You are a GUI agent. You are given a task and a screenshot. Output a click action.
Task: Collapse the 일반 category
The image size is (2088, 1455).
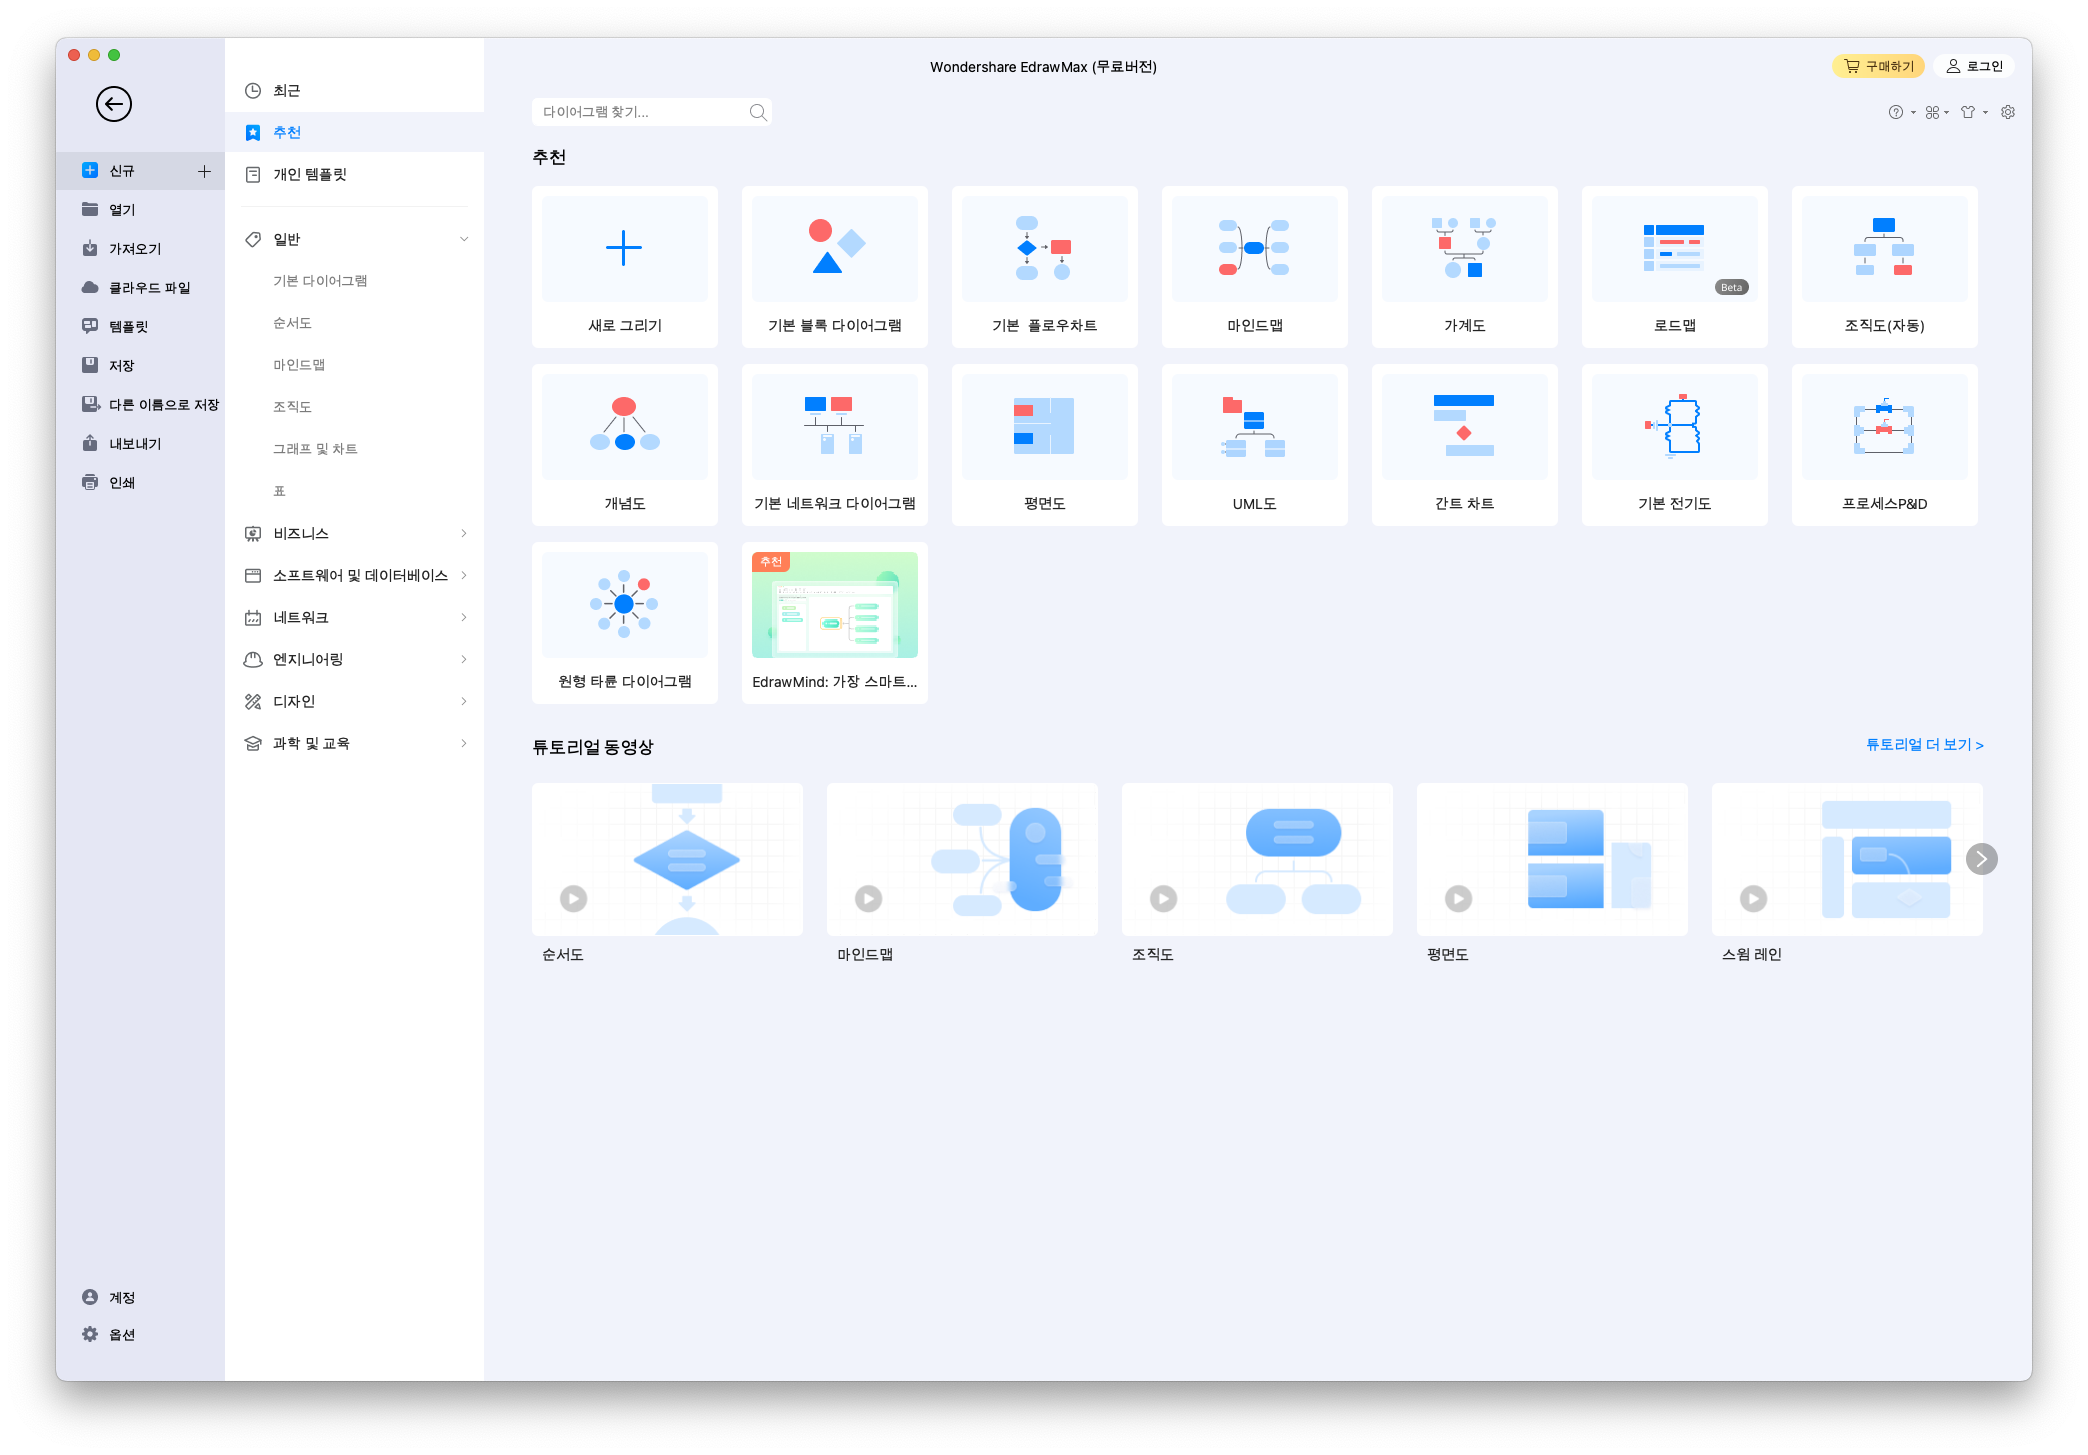463,239
